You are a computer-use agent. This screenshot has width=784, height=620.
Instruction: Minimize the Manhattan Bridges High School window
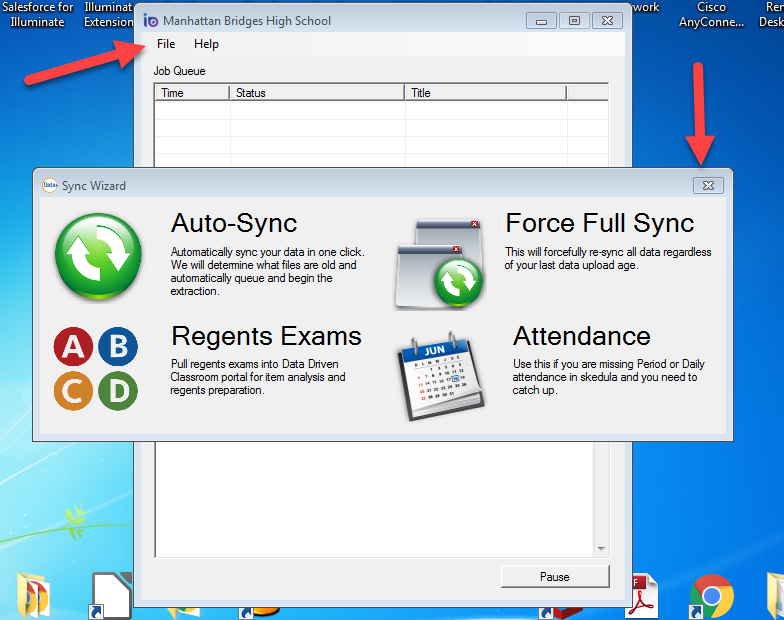click(x=541, y=21)
